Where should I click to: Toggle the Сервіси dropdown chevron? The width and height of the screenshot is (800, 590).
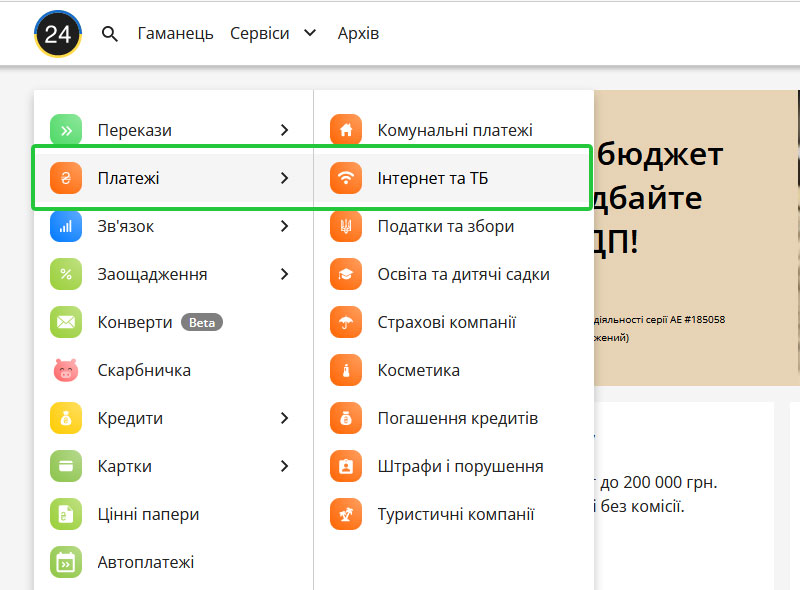coord(310,33)
